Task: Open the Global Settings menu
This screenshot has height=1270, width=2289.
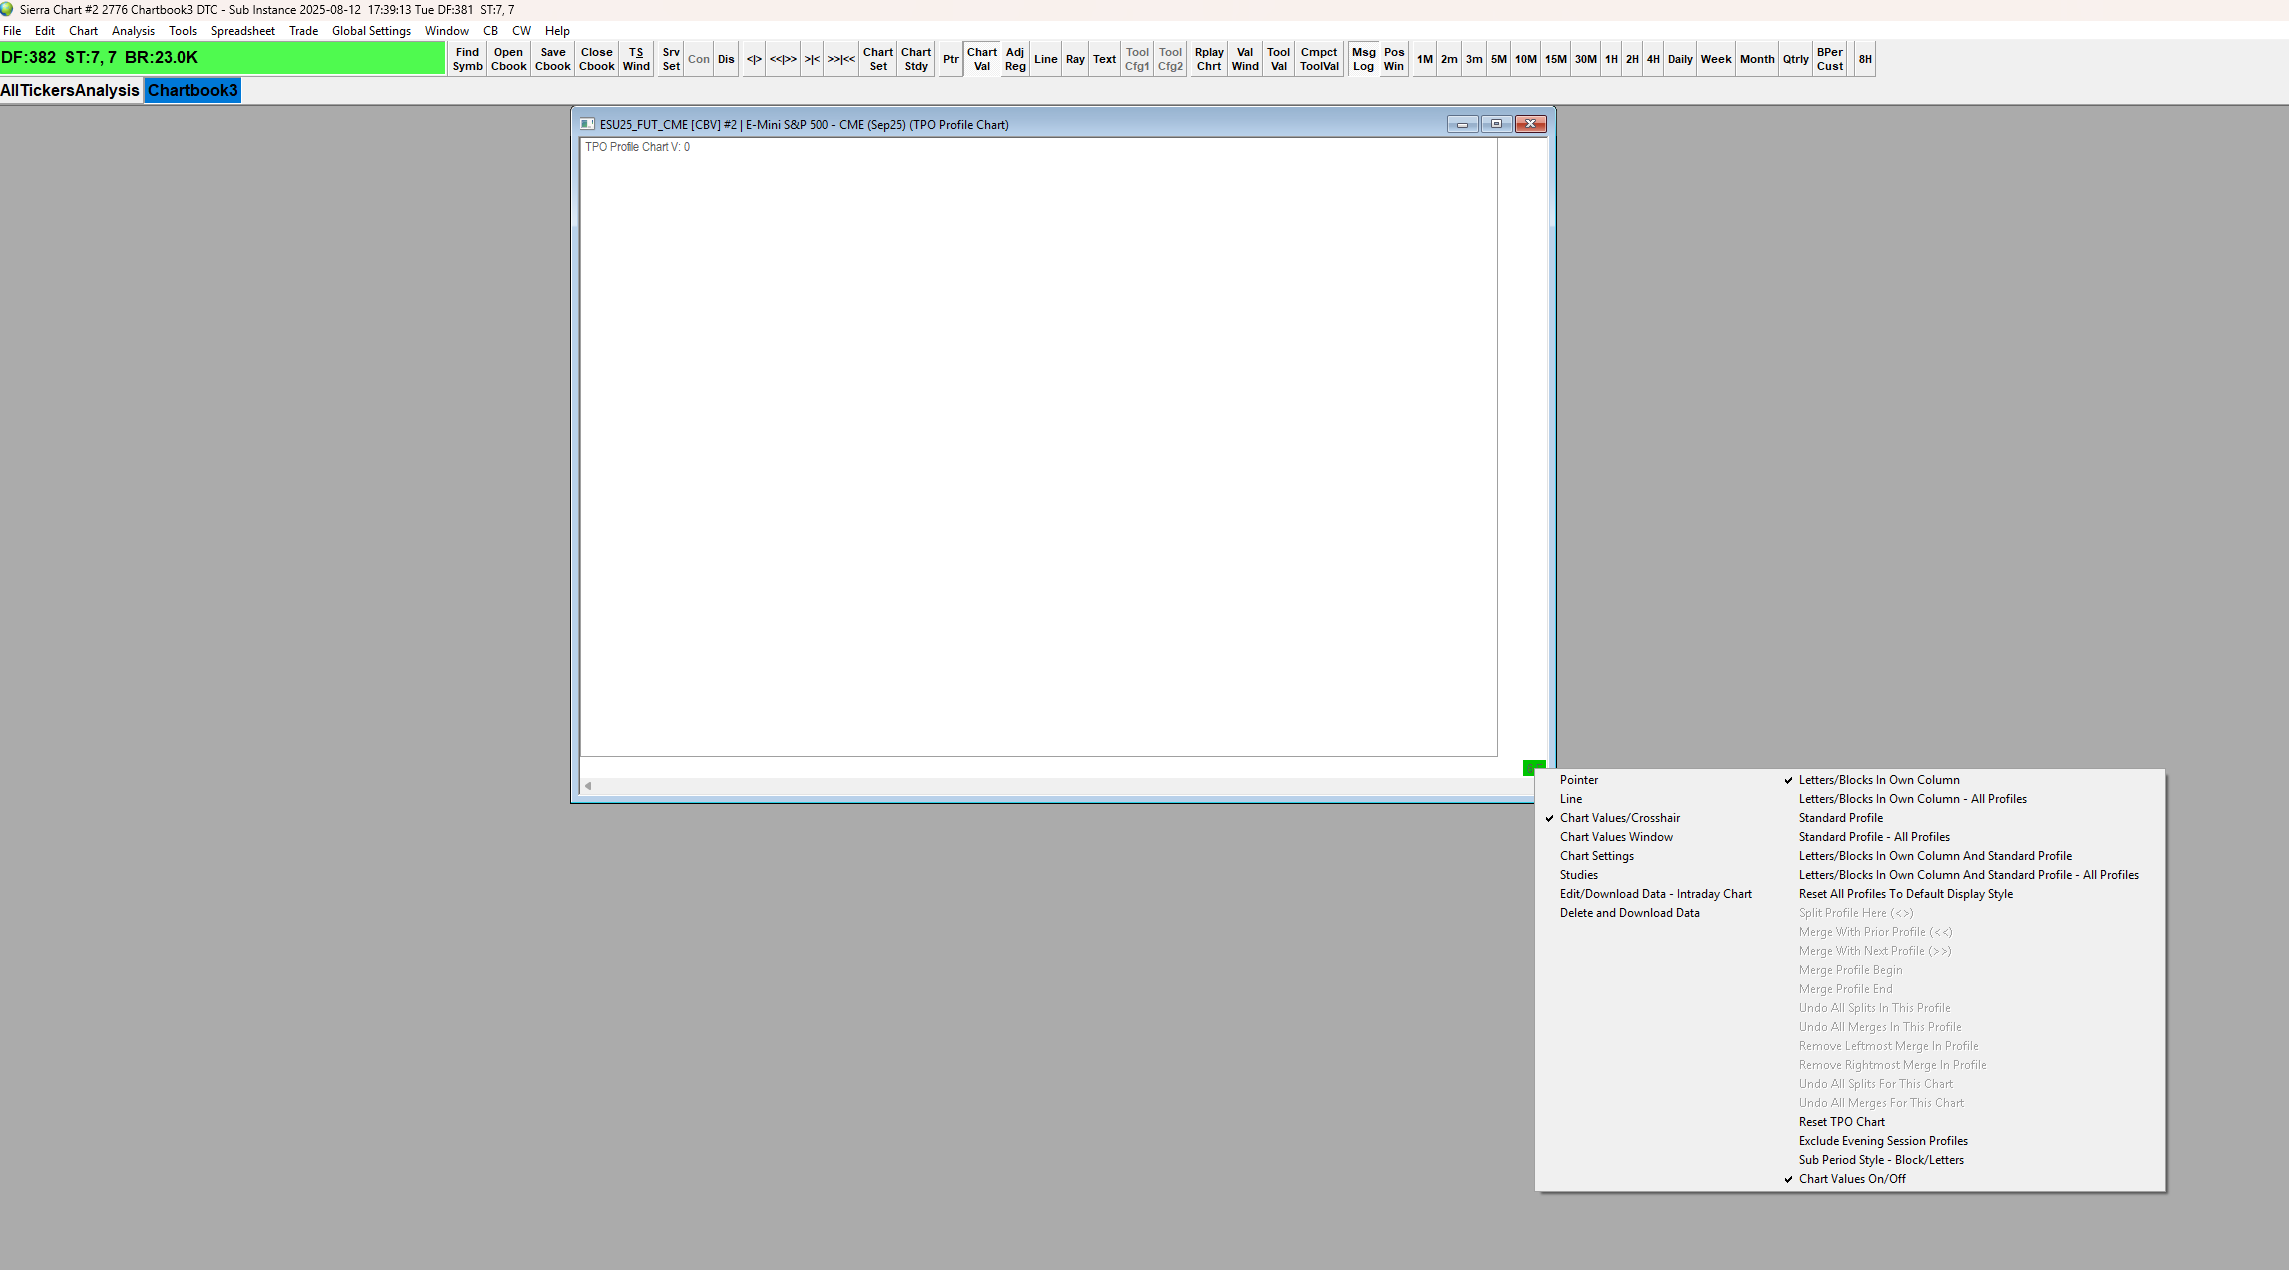Action: click(371, 31)
